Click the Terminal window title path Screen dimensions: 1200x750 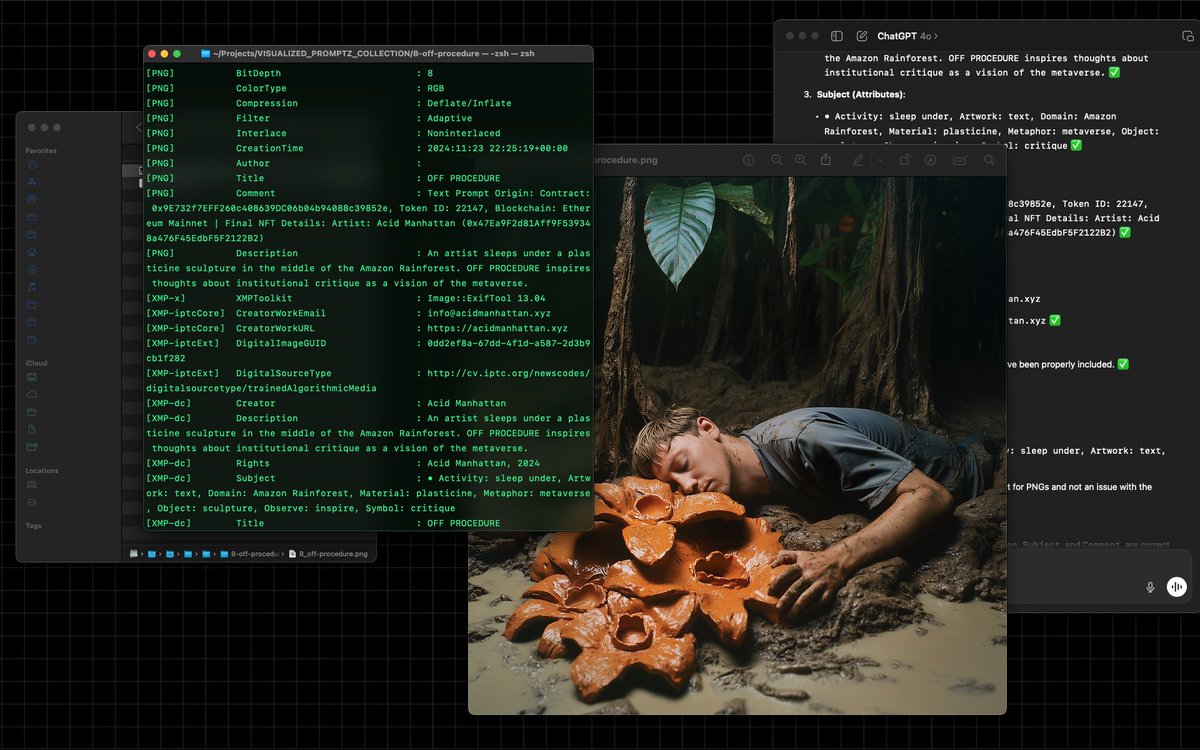coord(373,53)
